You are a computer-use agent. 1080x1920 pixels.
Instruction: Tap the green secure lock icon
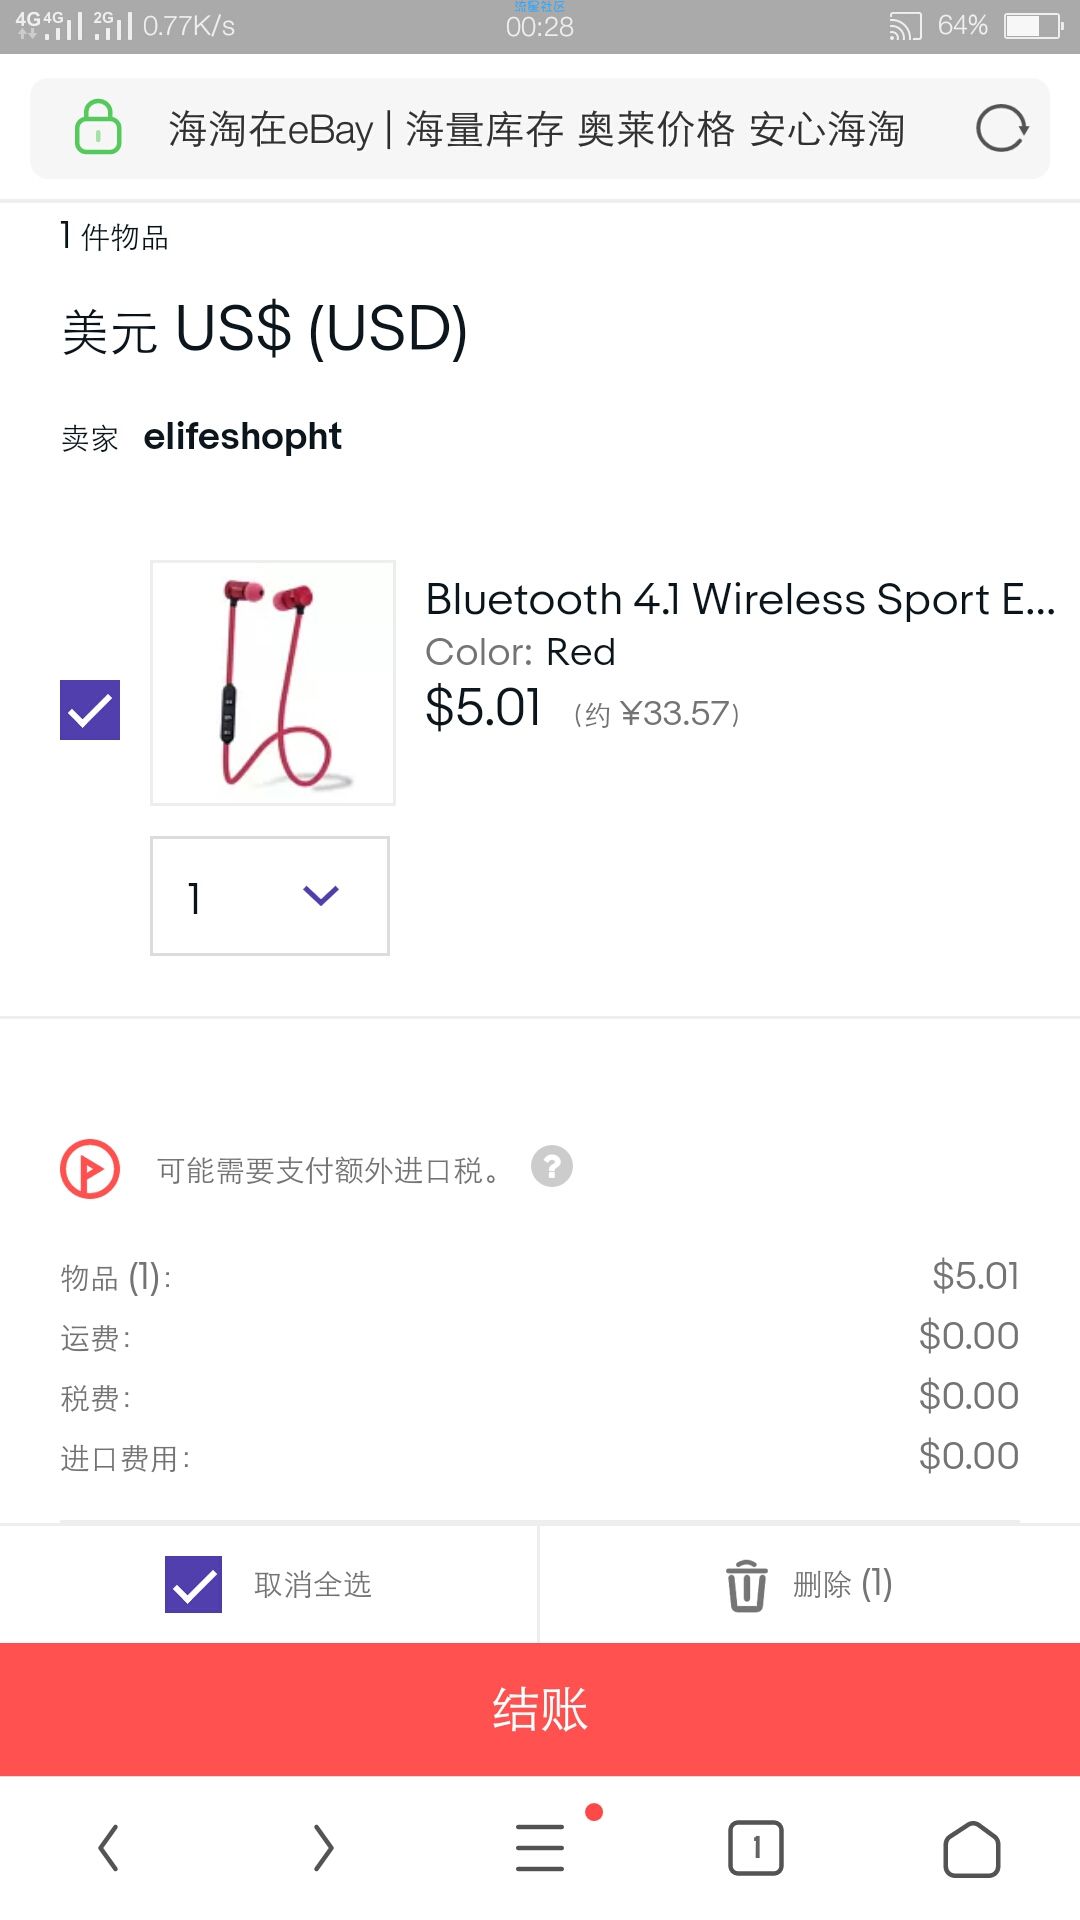click(x=98, y=128)
